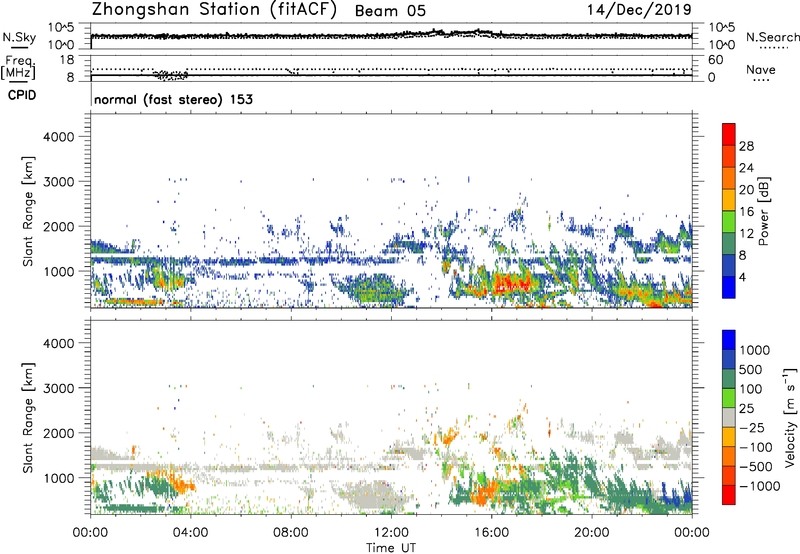The image size is (800, 554).
Task: Click the blue top segment of Velocity color bar
Action: 729,340
